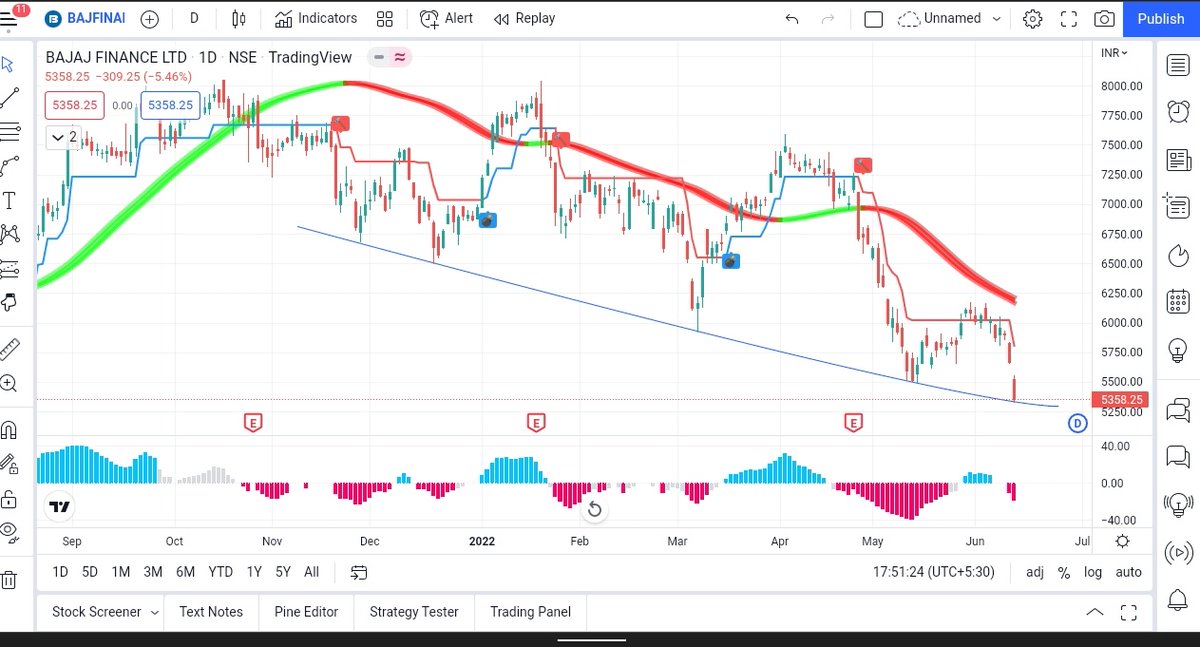Expand bottom panel with up chevron
Screen dimensions: 1200x647
pos(1095,612)
